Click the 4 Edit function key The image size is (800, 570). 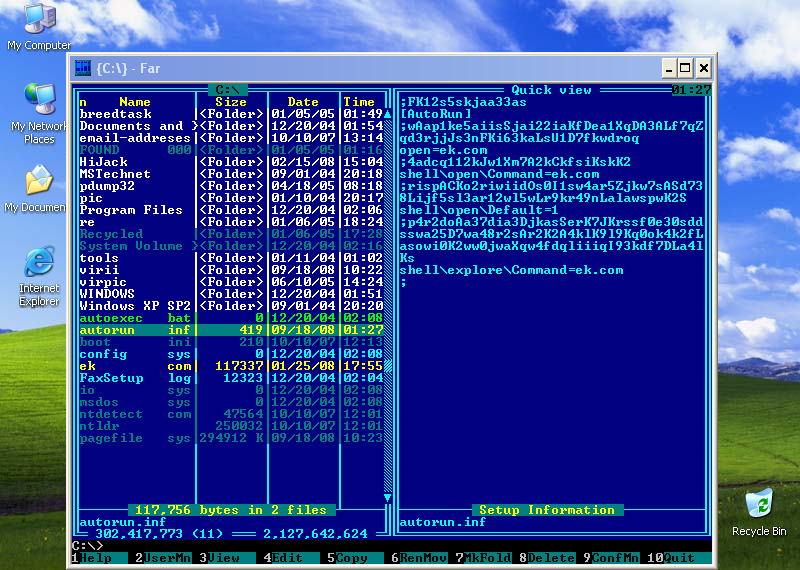(291, 558)
